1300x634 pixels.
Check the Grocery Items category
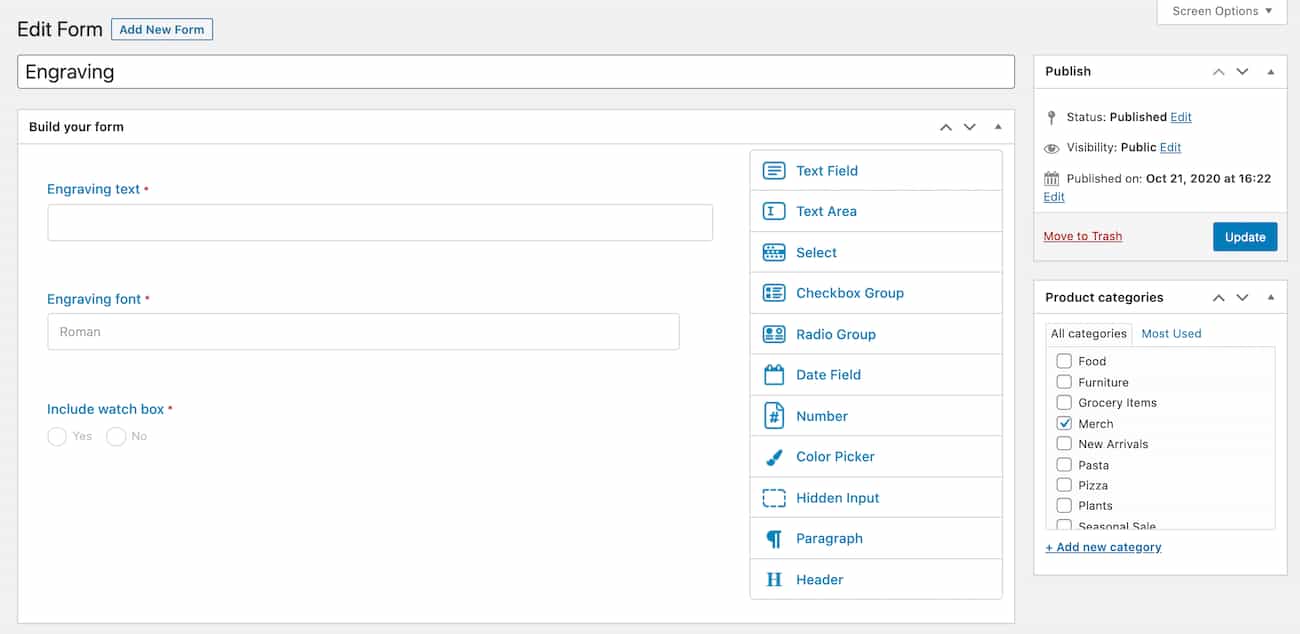(x=1064, y=403)
